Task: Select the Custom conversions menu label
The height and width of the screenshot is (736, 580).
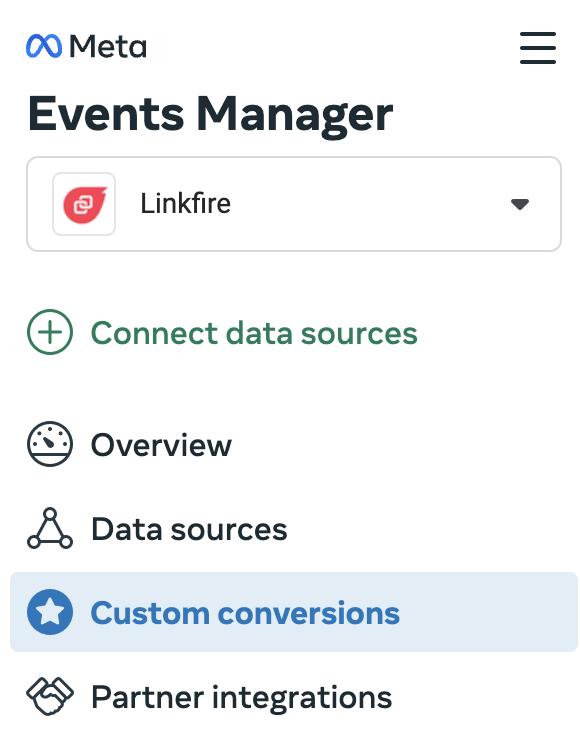Action: [245, 613]
